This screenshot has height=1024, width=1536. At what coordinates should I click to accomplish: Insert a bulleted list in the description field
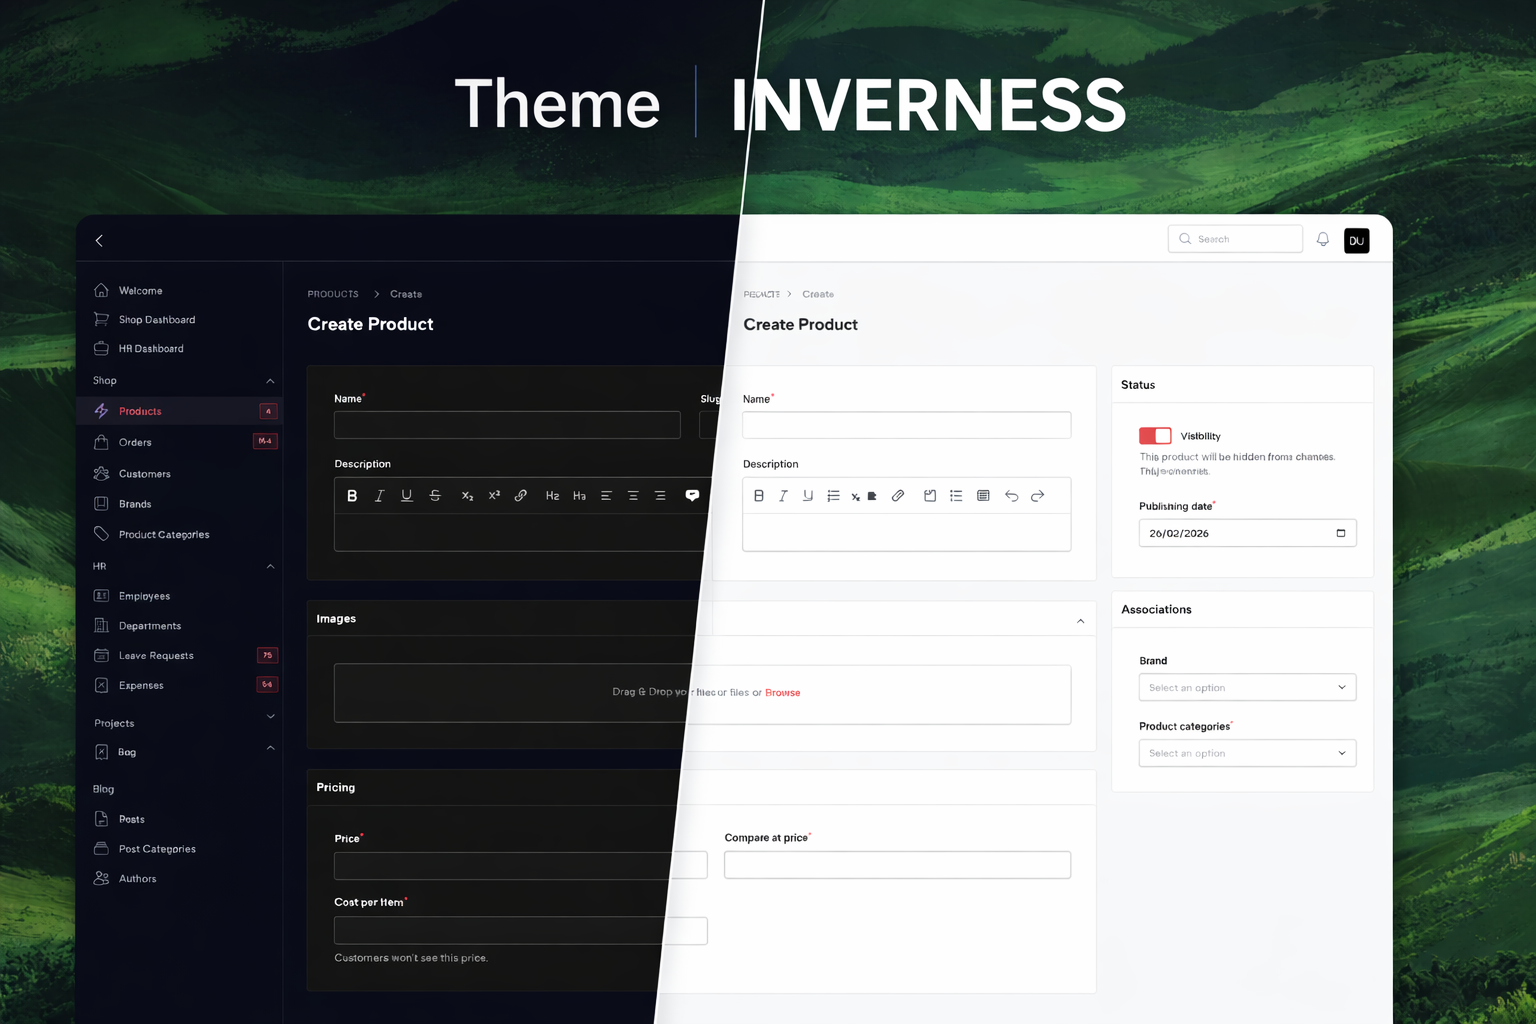pyautogui.click(x=955, y=495)
